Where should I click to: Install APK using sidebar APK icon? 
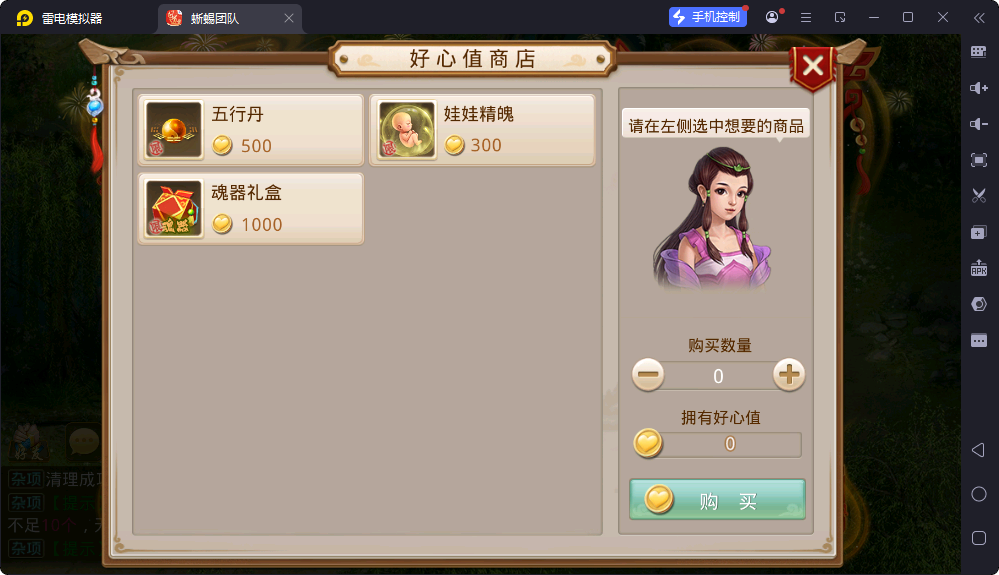pos(979,268)
